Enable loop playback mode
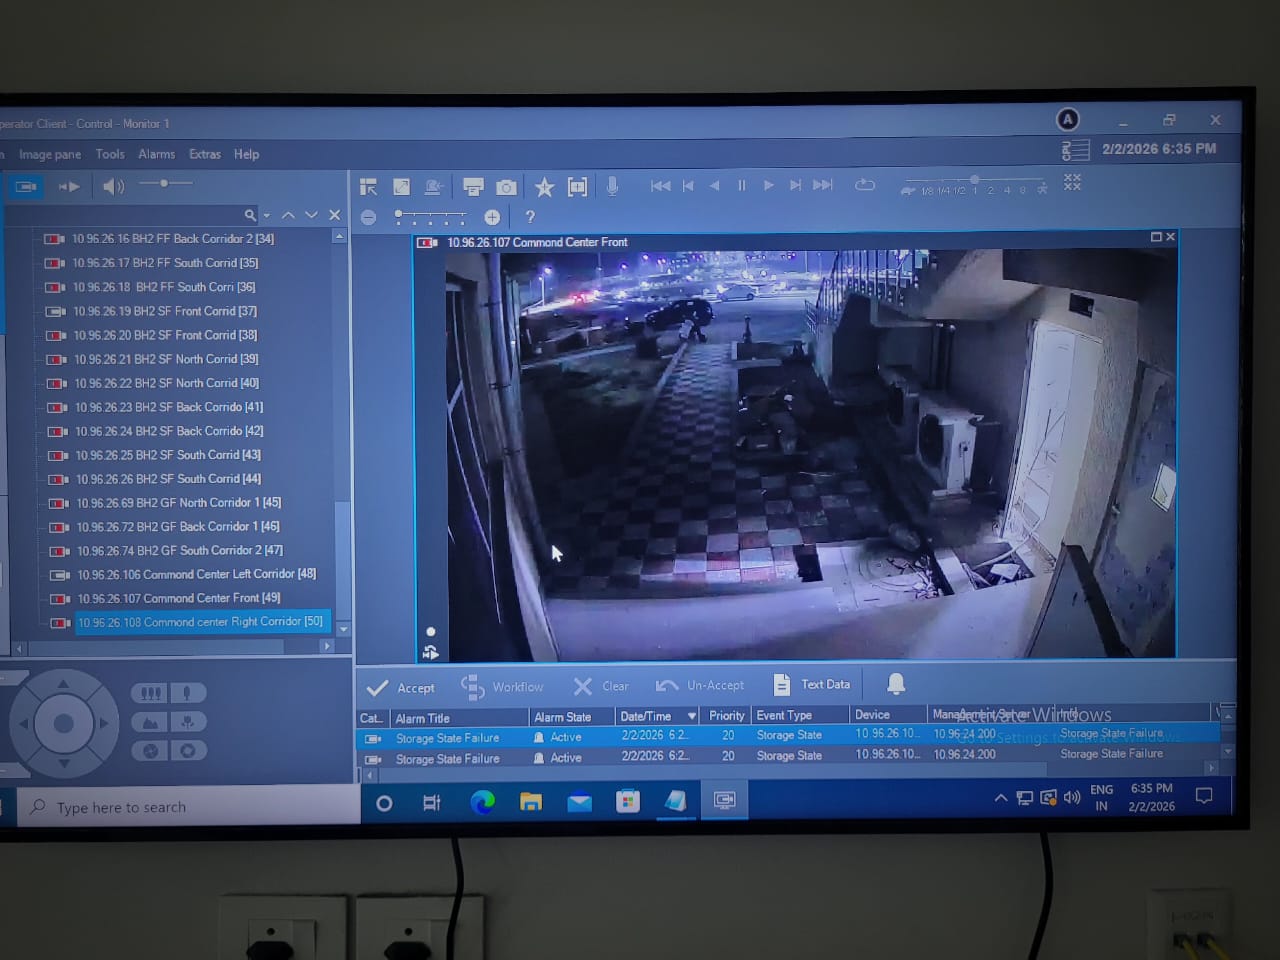Image resolution: width=1280 pixels, height=960 pixels. (x=864, y=185)
